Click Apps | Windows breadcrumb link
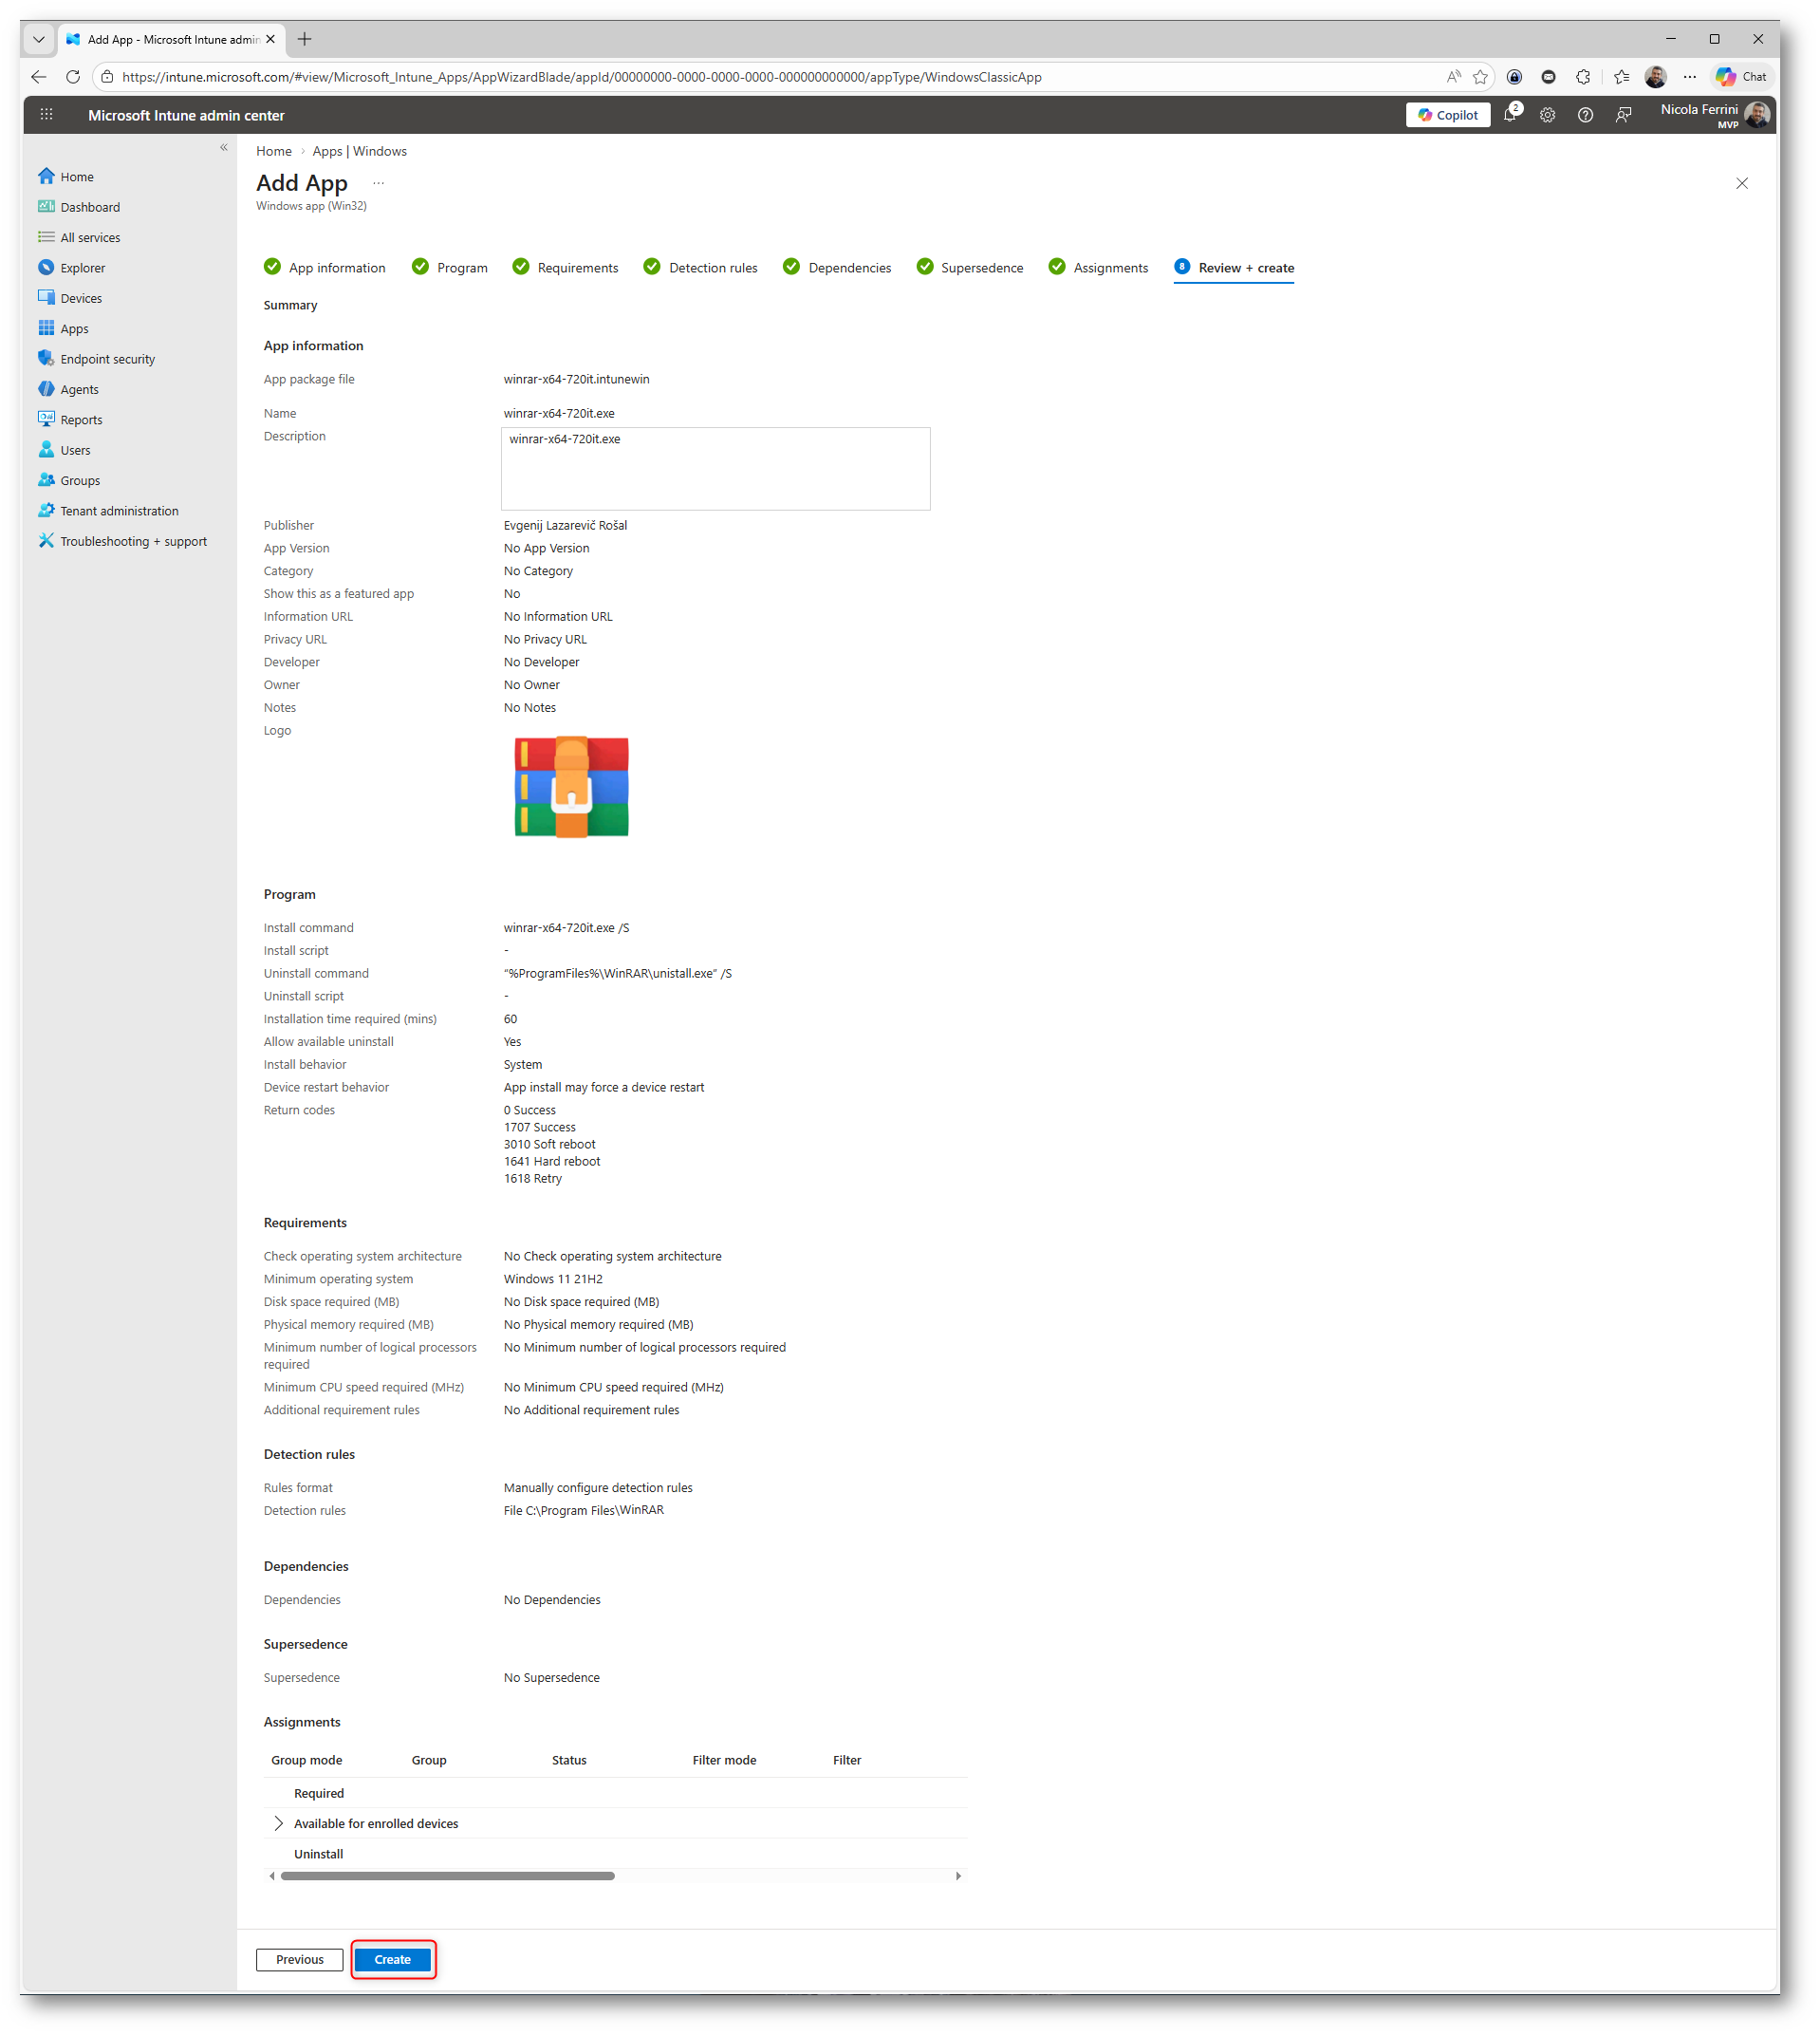Viewport: 1820px width, 2035px height. (360, 151)
